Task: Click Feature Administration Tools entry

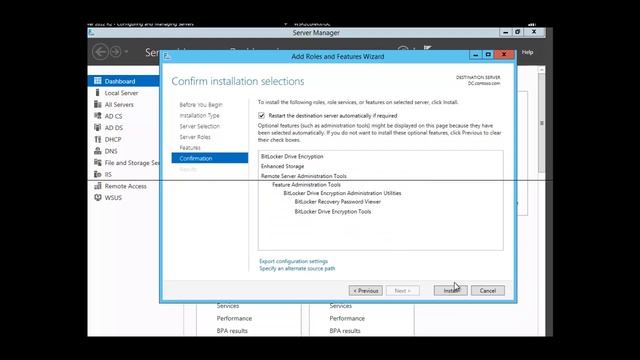Action: click(x=306, y=184)
